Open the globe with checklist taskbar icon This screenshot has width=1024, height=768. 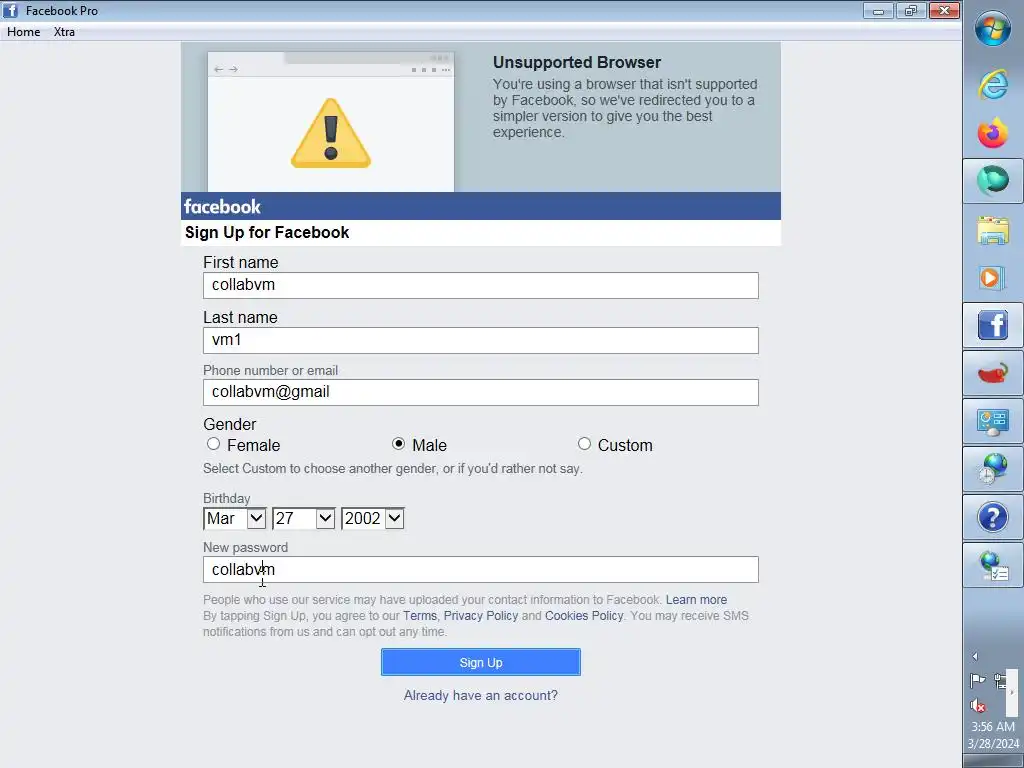993,566
